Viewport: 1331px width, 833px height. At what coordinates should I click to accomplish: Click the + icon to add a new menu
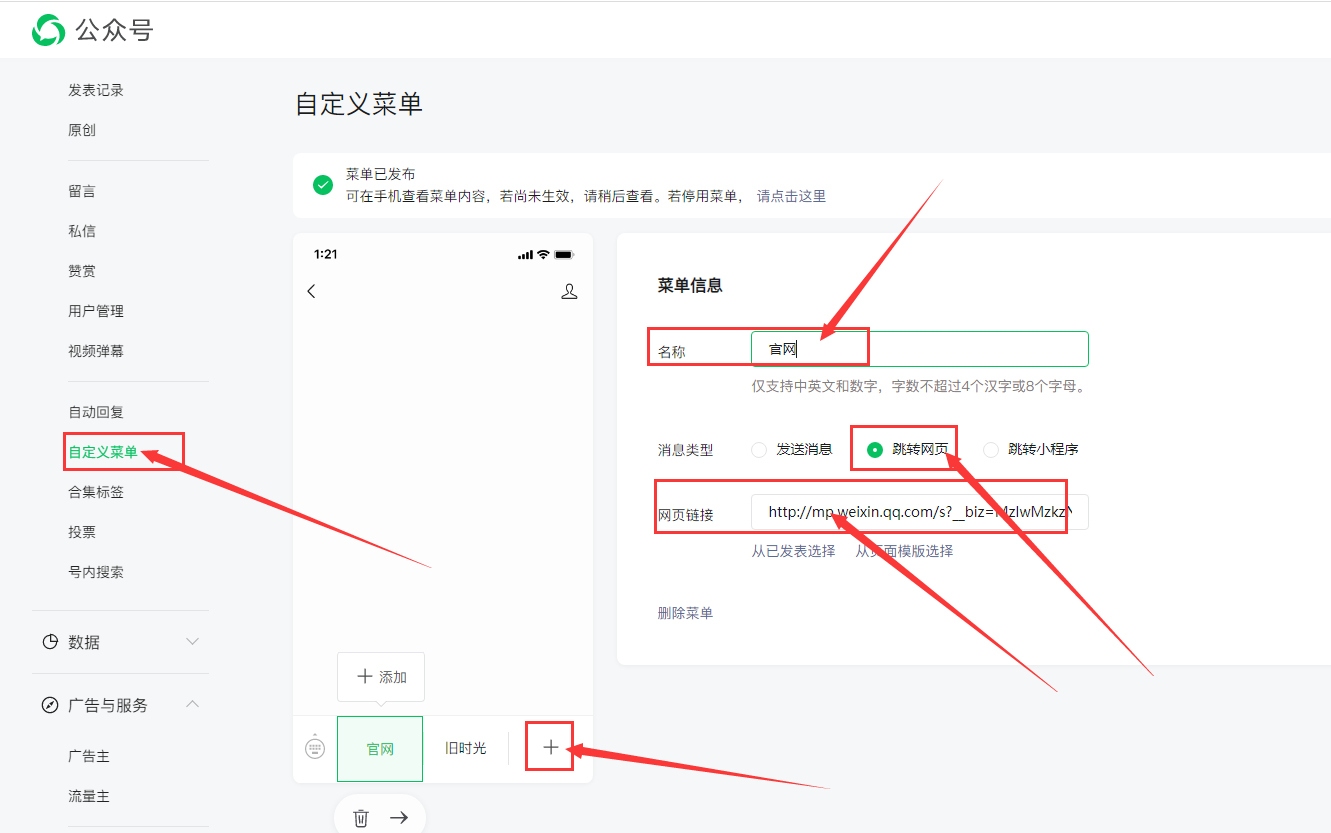pos(549,747)
